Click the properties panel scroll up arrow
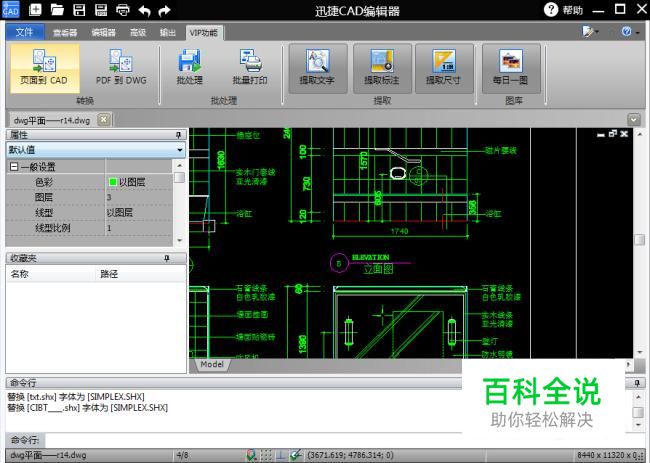650x463 pixels. tap(179, 165)
